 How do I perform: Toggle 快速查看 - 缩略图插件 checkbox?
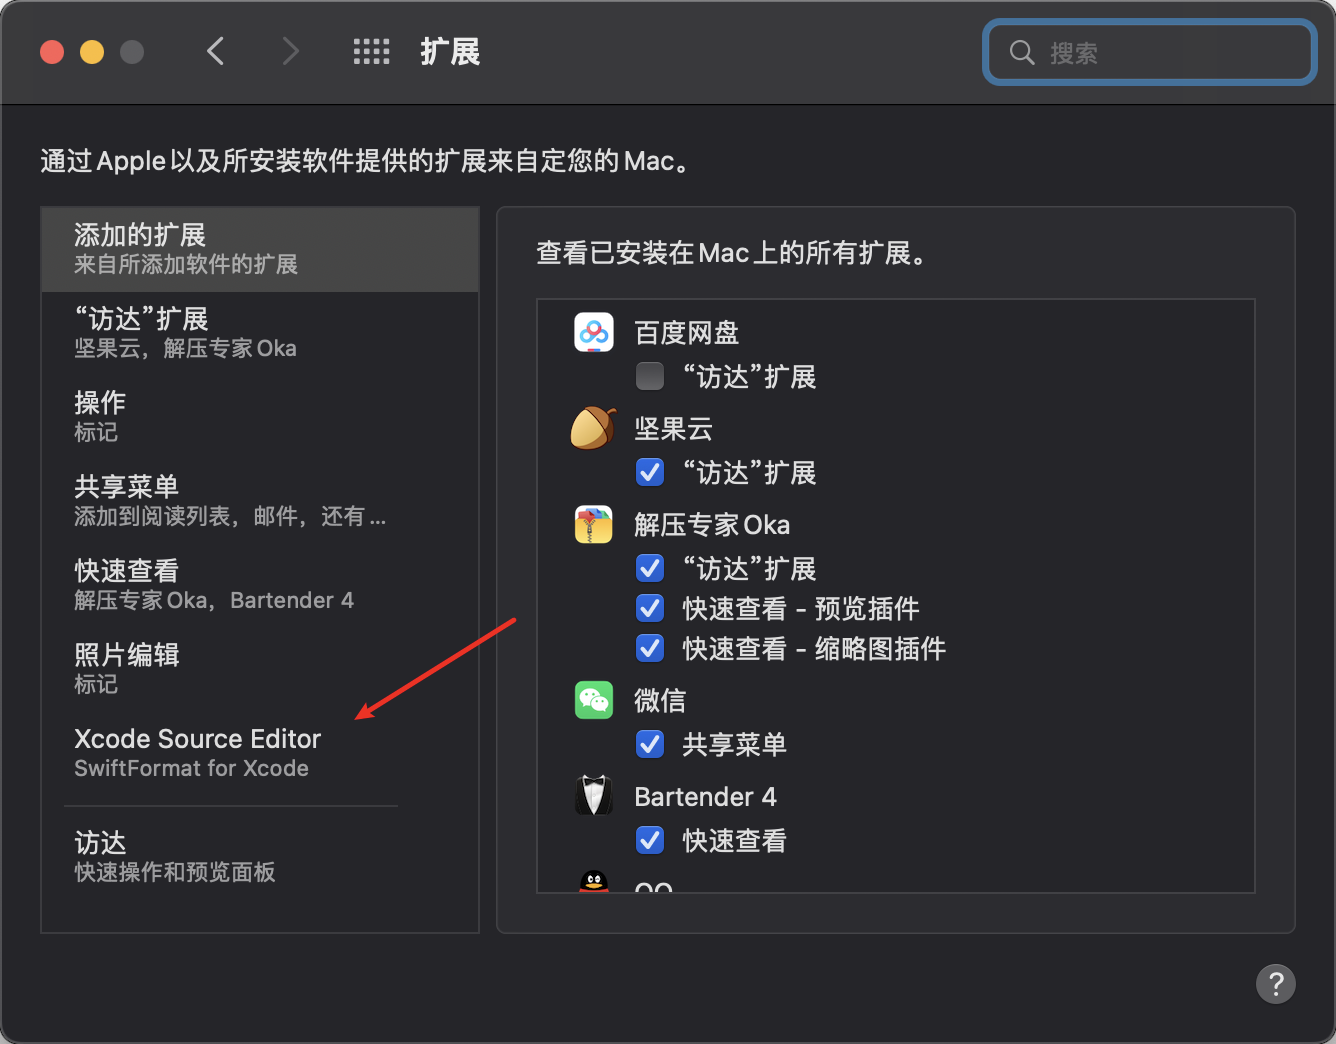pos(650,648)
